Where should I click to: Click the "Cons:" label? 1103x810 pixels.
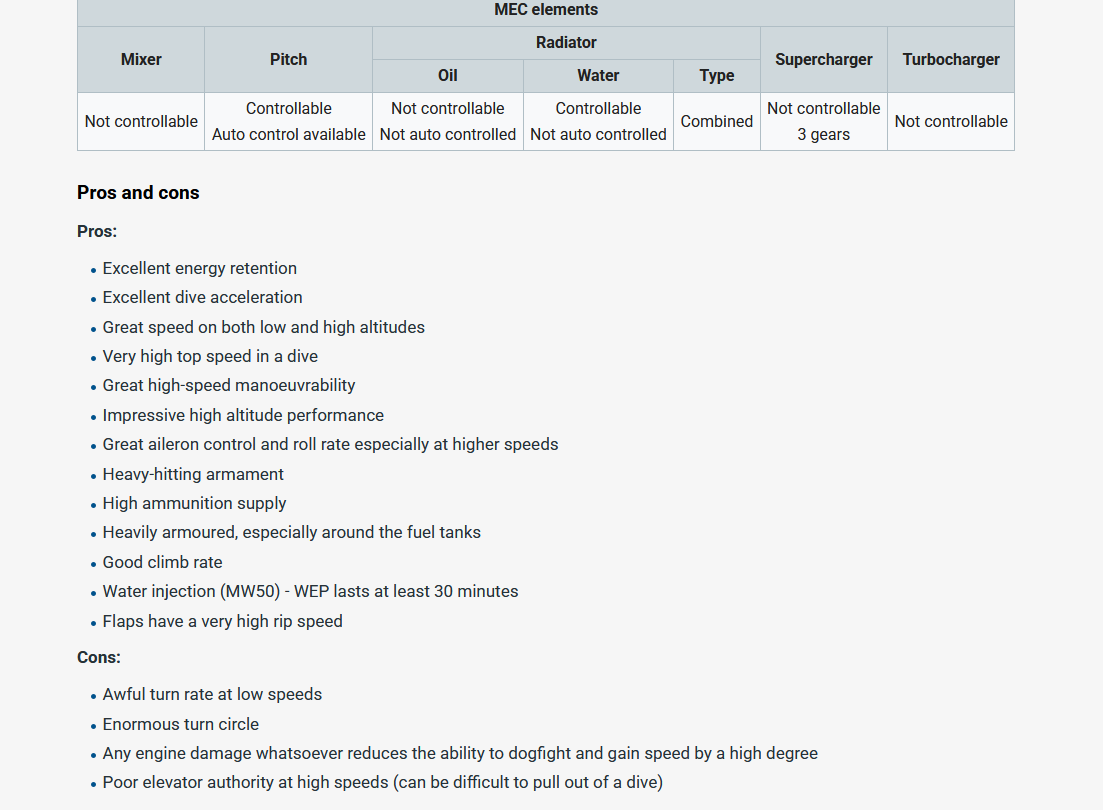[x=99, y=657]
